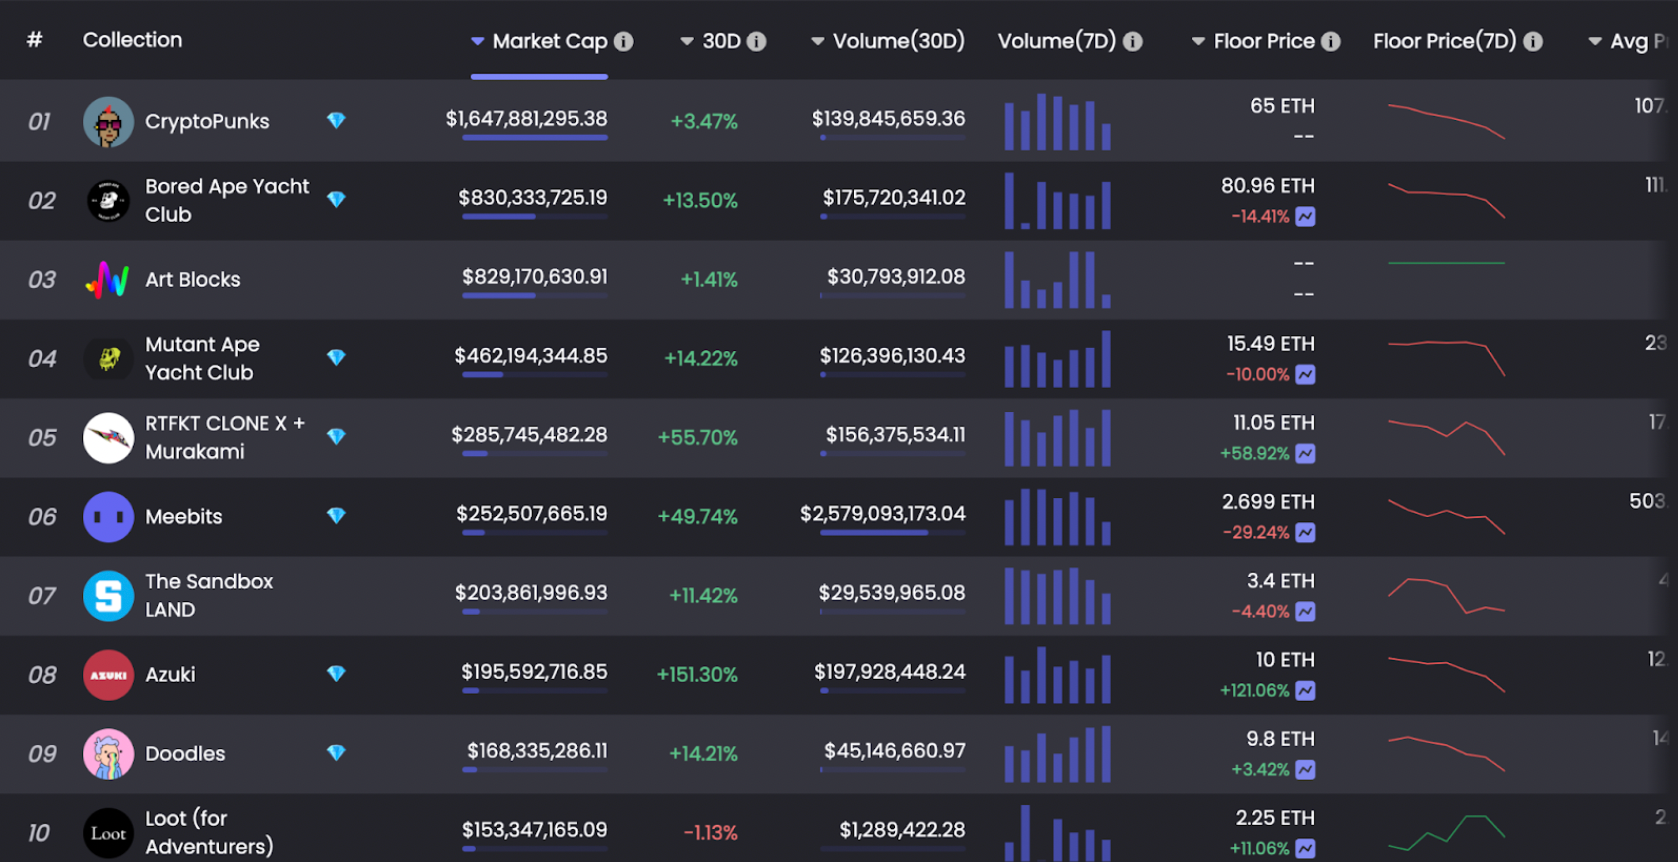Click the diamond badge next to RTFKT CLONE X
1678x862 pixels.
point(336,437)
